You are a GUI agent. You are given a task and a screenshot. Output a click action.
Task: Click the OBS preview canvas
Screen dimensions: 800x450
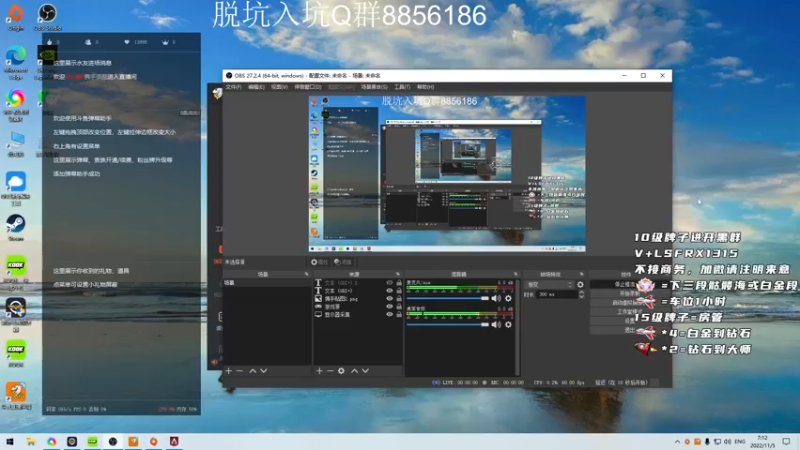point(447,173)
